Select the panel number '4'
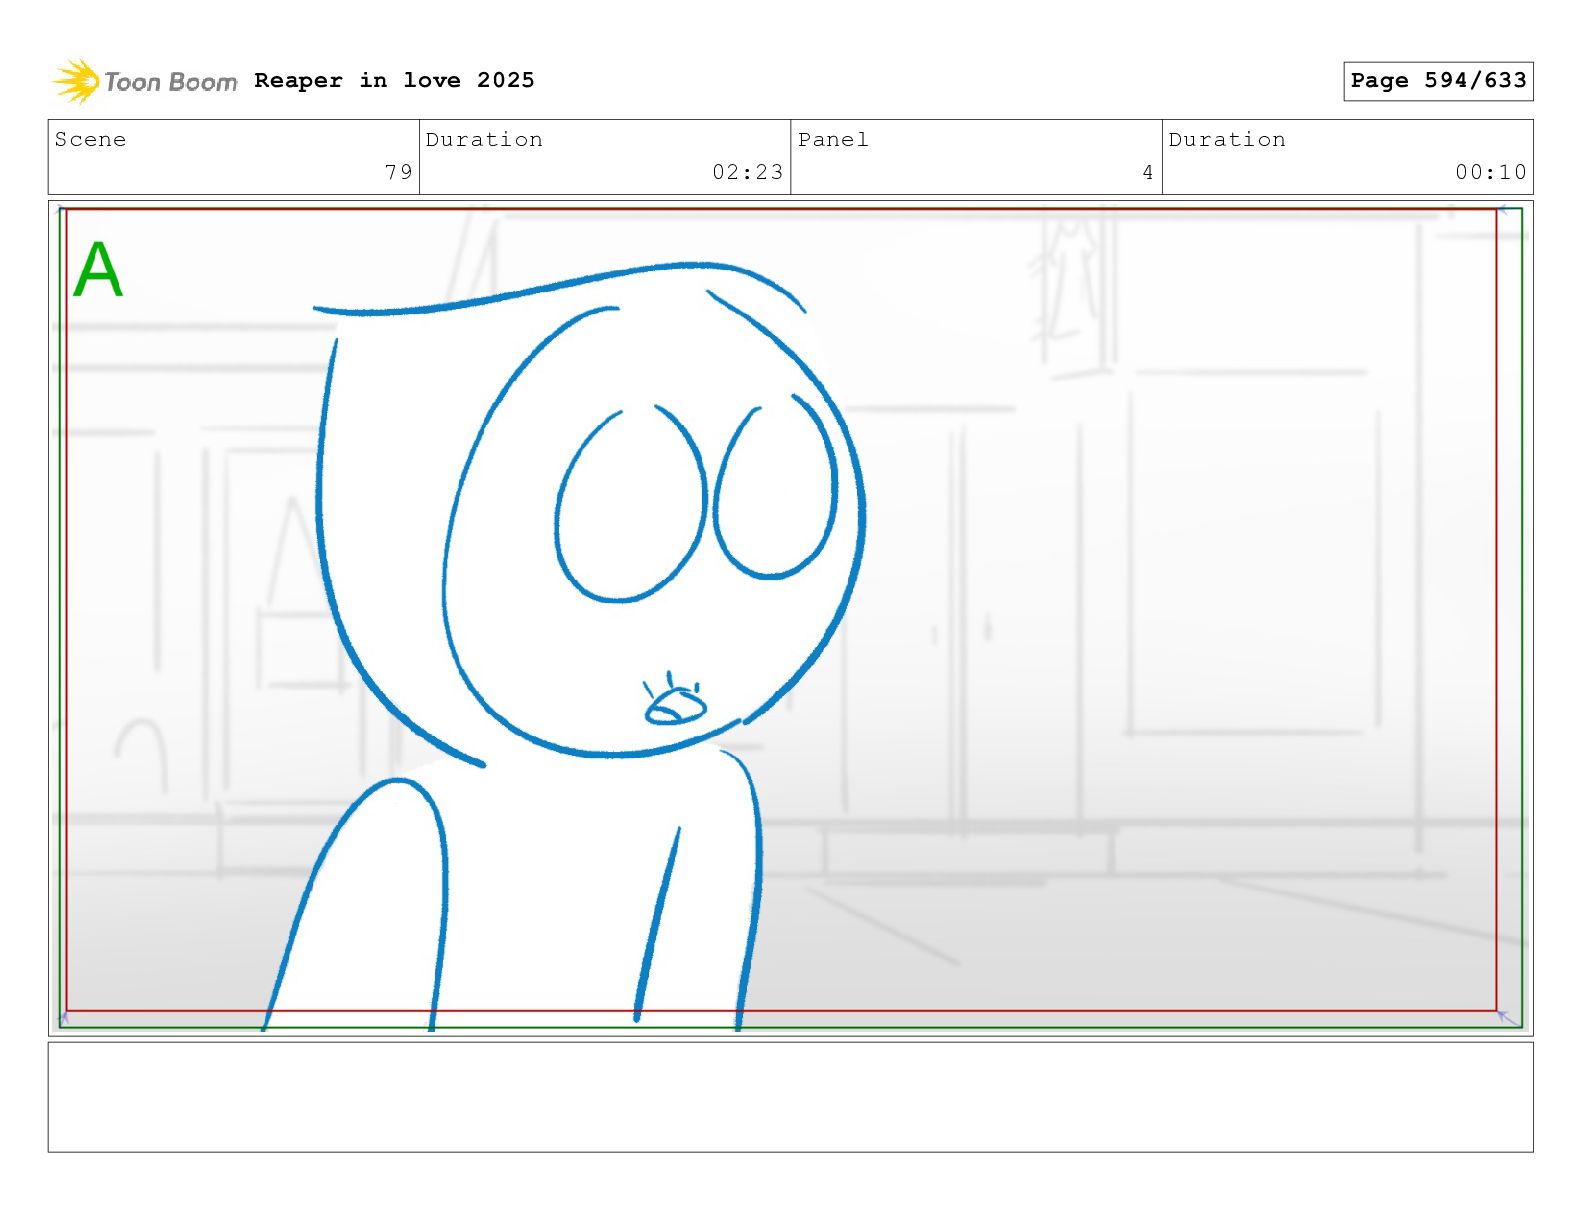This screenshot has height=1224, width=1584. tap(1148, 172)
